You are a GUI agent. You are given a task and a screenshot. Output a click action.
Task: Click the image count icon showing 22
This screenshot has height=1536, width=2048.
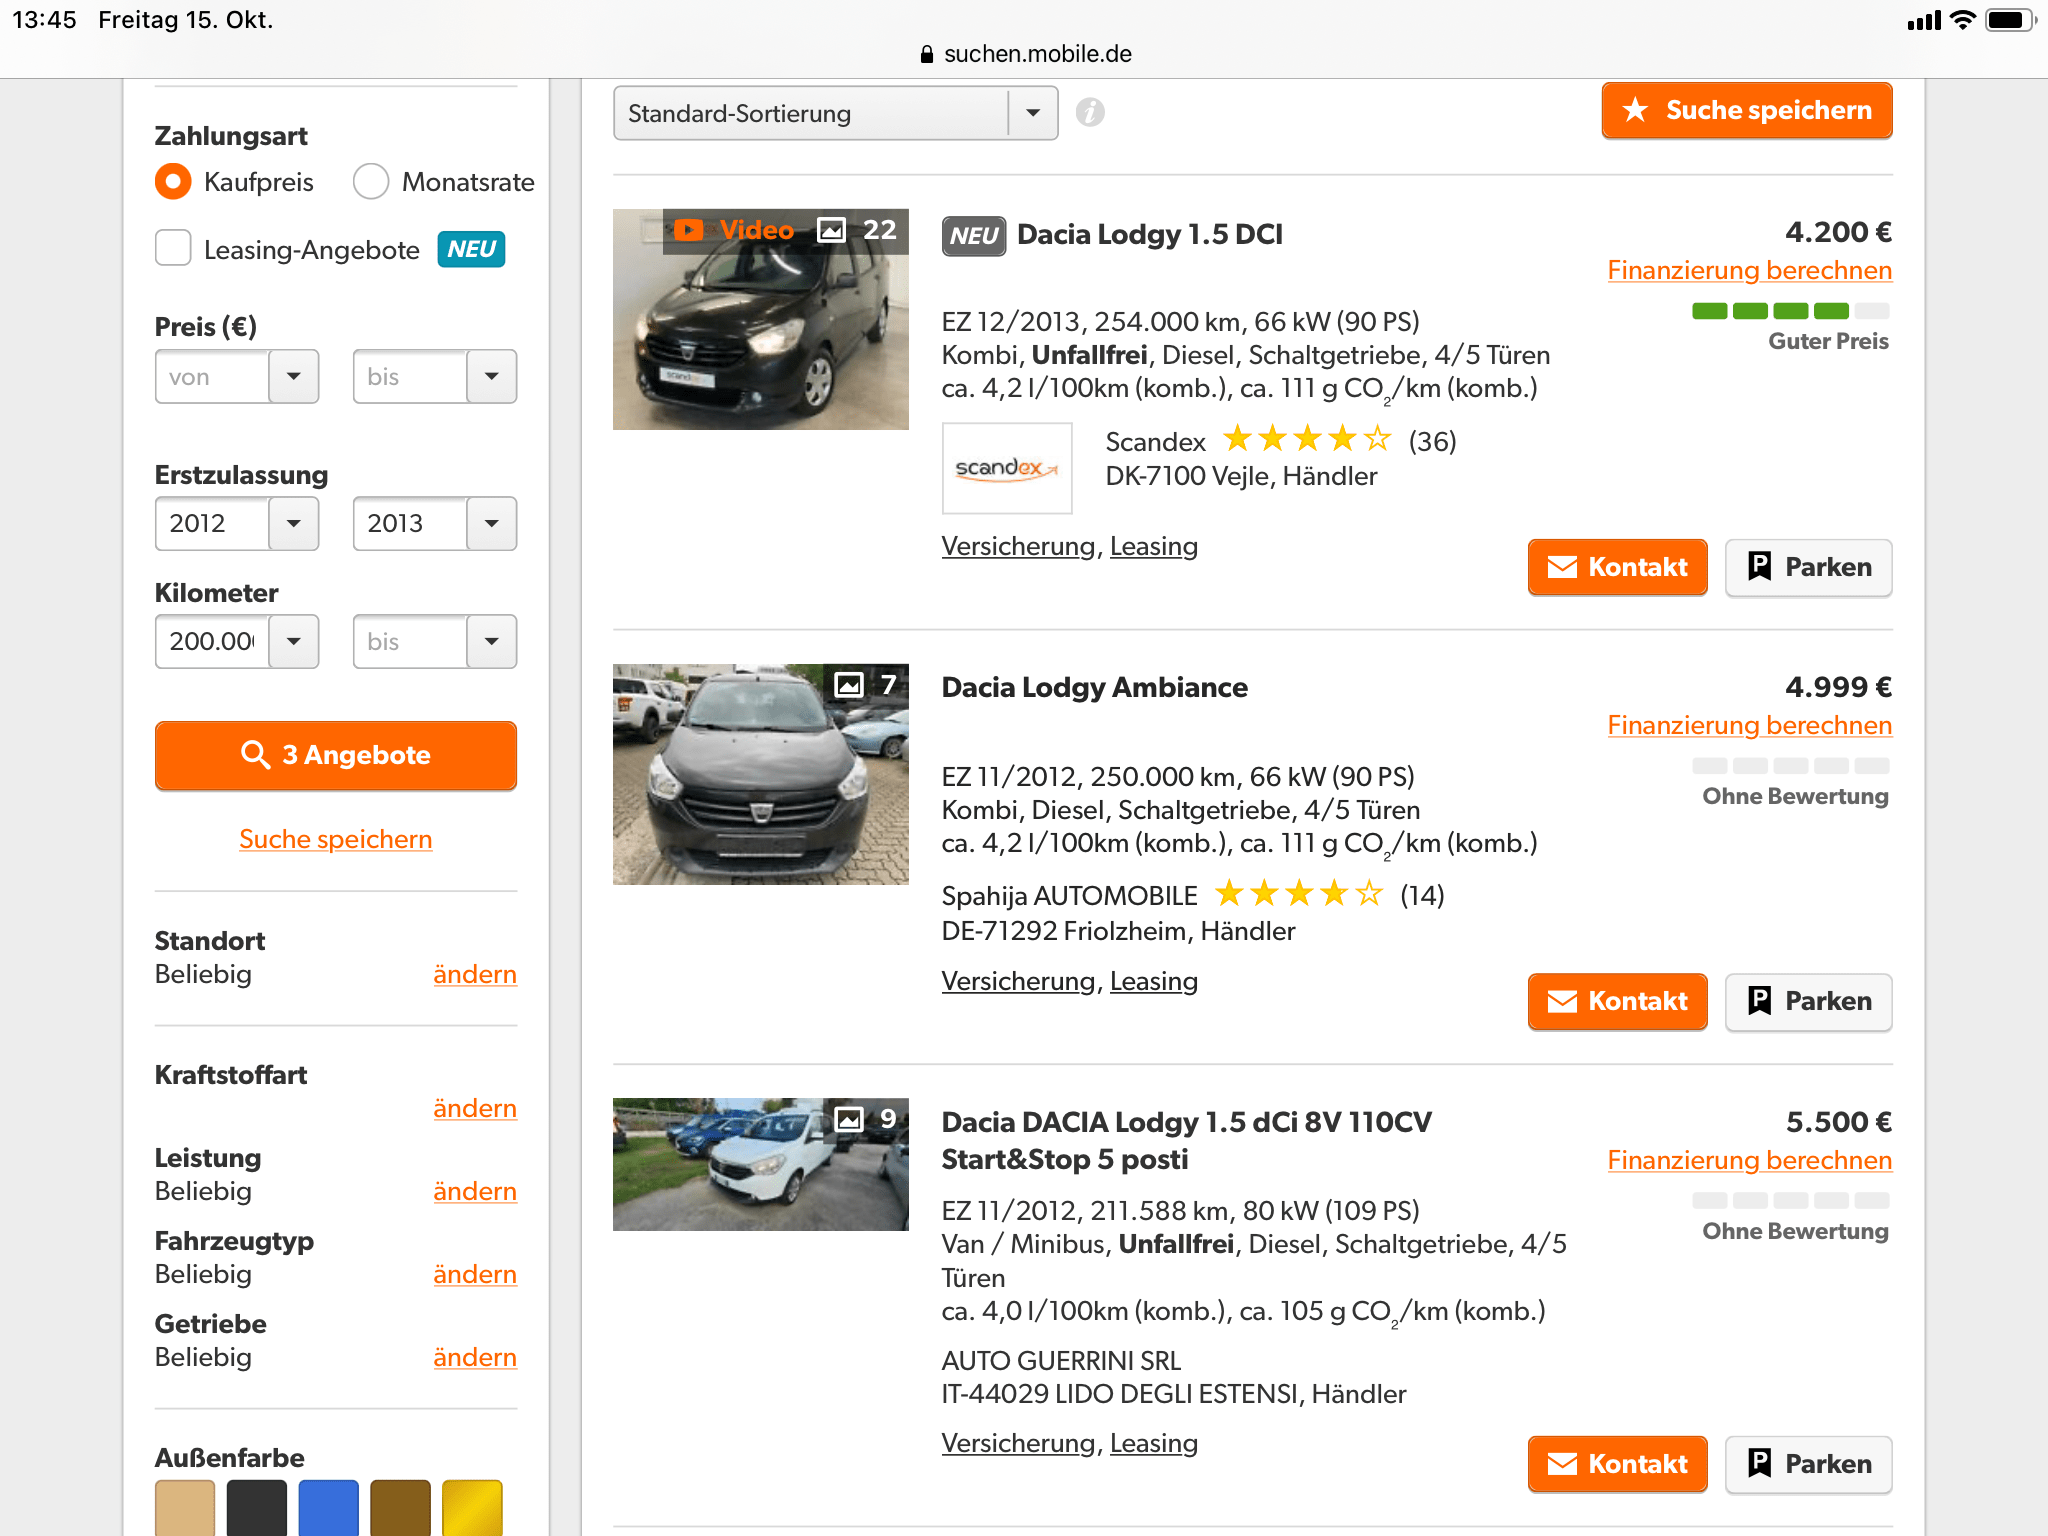[x=832, y=230]
